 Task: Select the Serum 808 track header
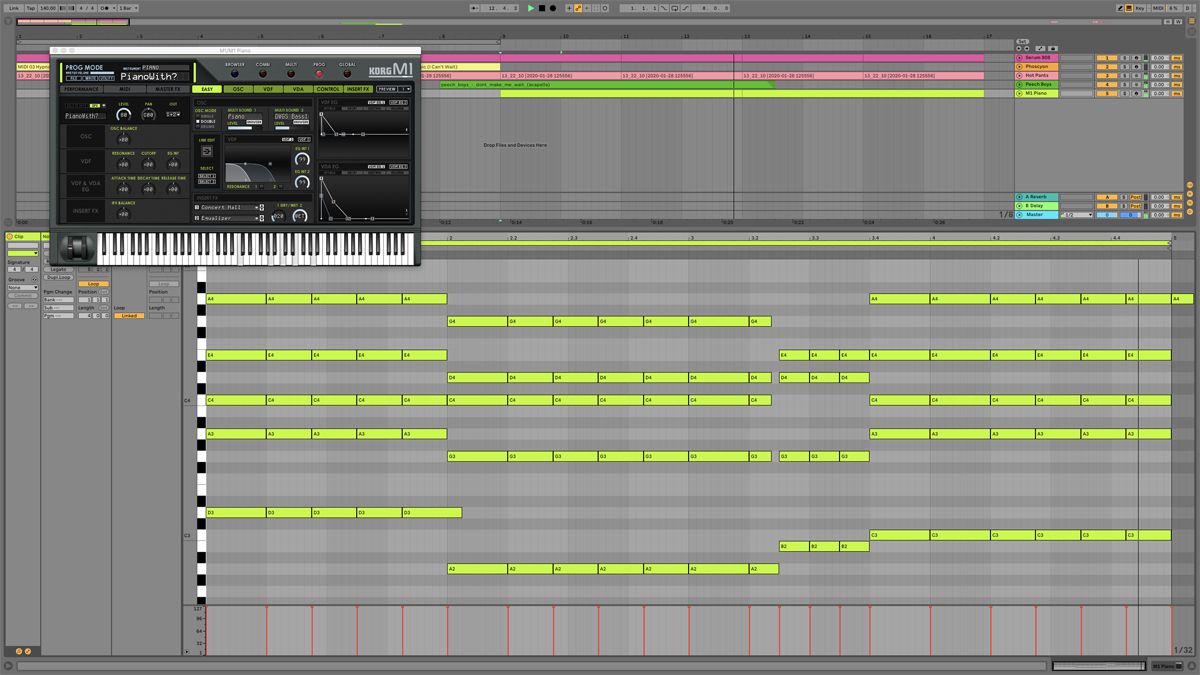pyautogui.click(x=1037, y=57)
